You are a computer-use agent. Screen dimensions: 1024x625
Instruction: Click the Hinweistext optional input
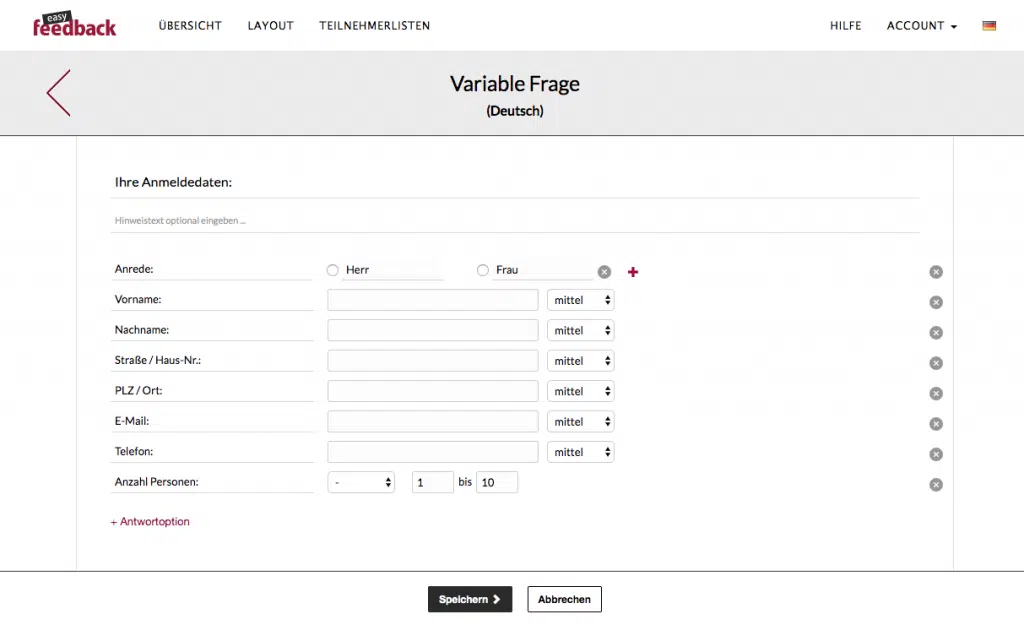515,221
